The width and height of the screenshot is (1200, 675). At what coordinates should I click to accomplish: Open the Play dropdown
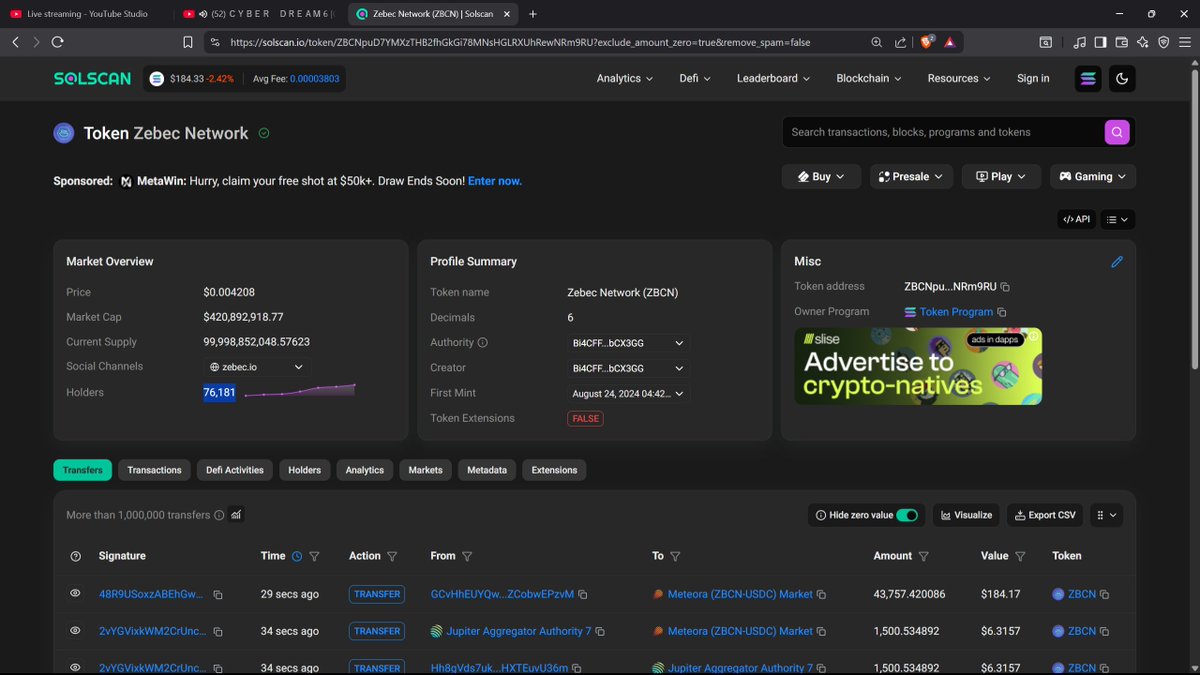(1001, 176)
